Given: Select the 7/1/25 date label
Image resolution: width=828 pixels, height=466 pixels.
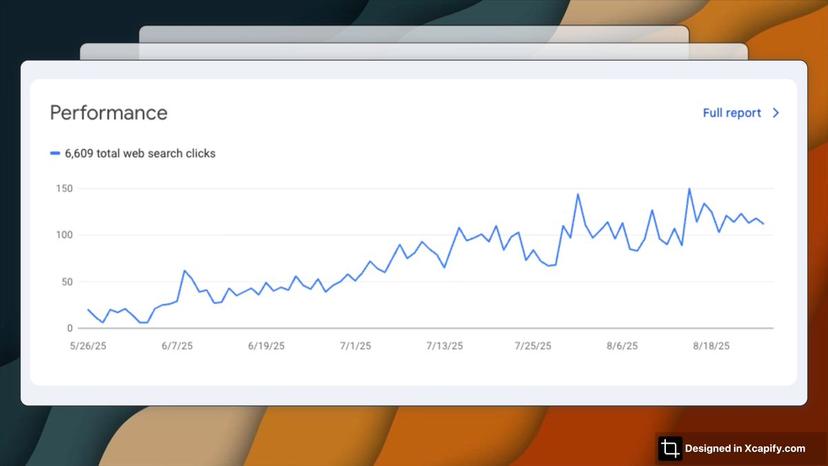Looking at the screenshot, I should (x=355, y=346).
